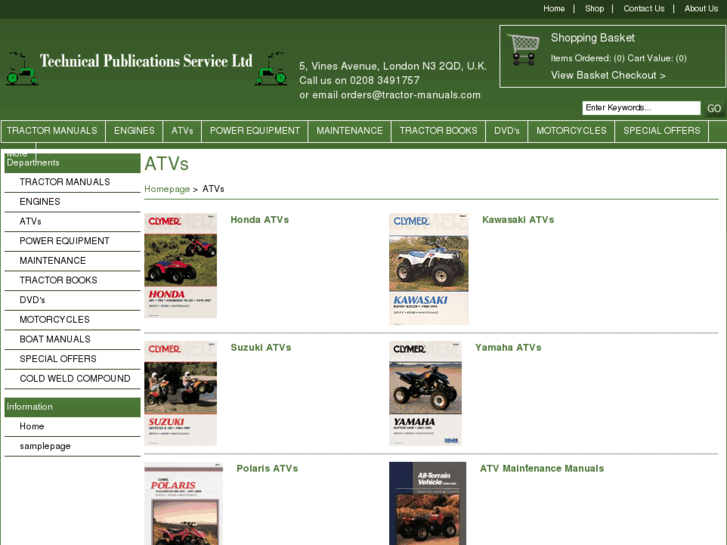The image size is (727, 545).
Task: Open ATV Maintenance Manuals category link
Action: click(x=542, y=468)
